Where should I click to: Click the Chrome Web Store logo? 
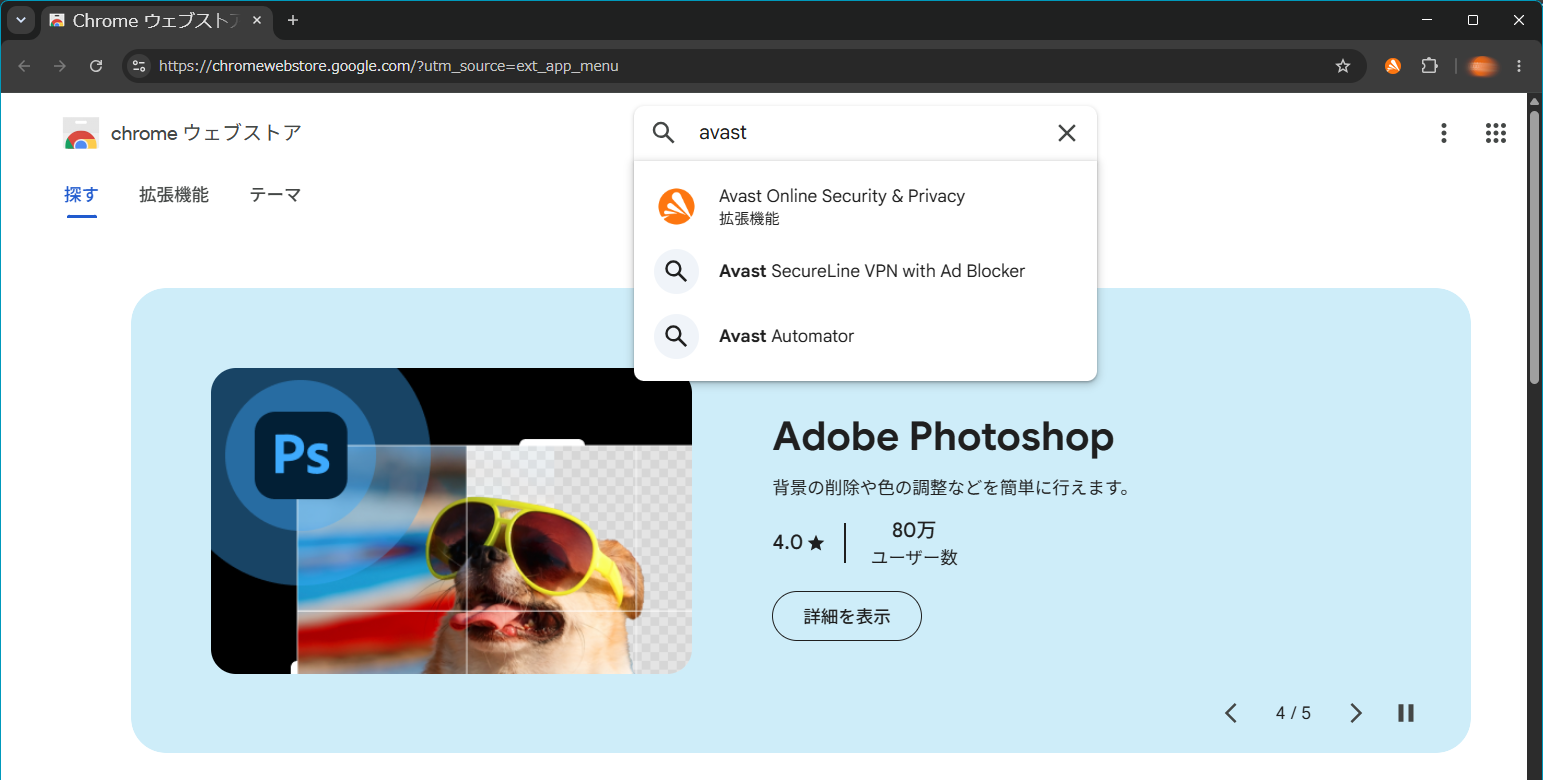pos(81,133)
